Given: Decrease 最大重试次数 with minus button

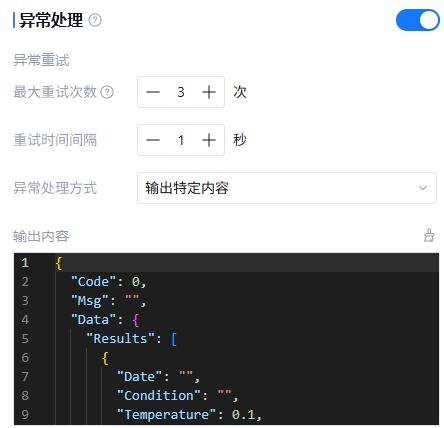Looking at the screenshot, I should (x=153, y=92).
